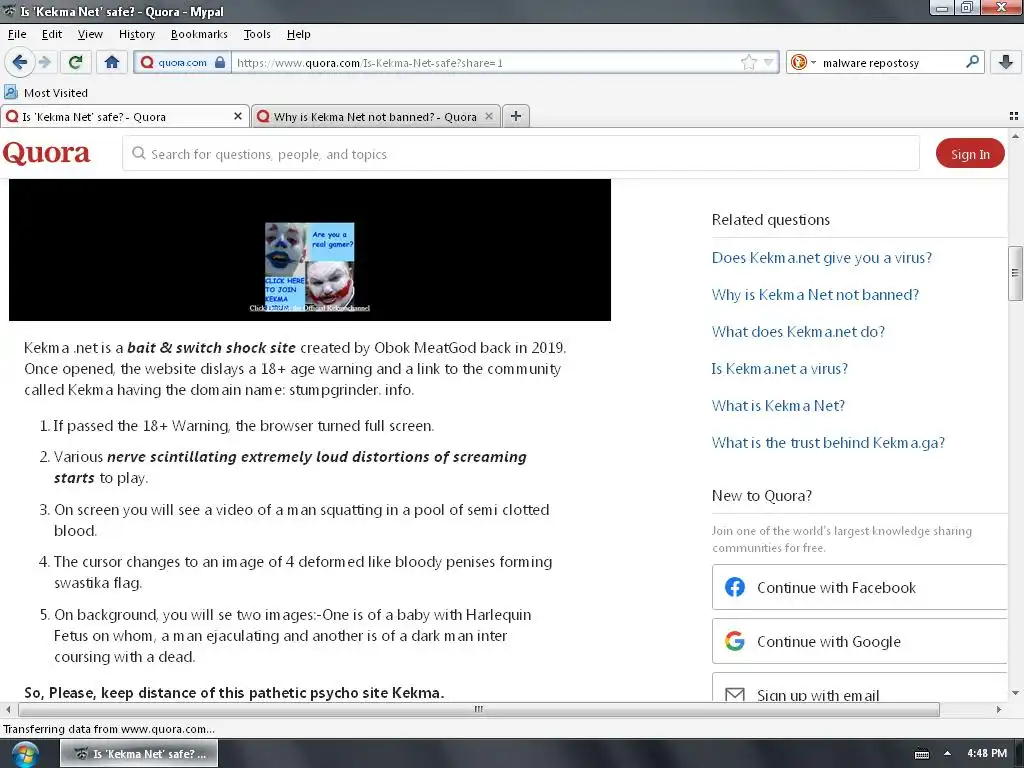Open the Downloads arrow button

[1006, 63]
